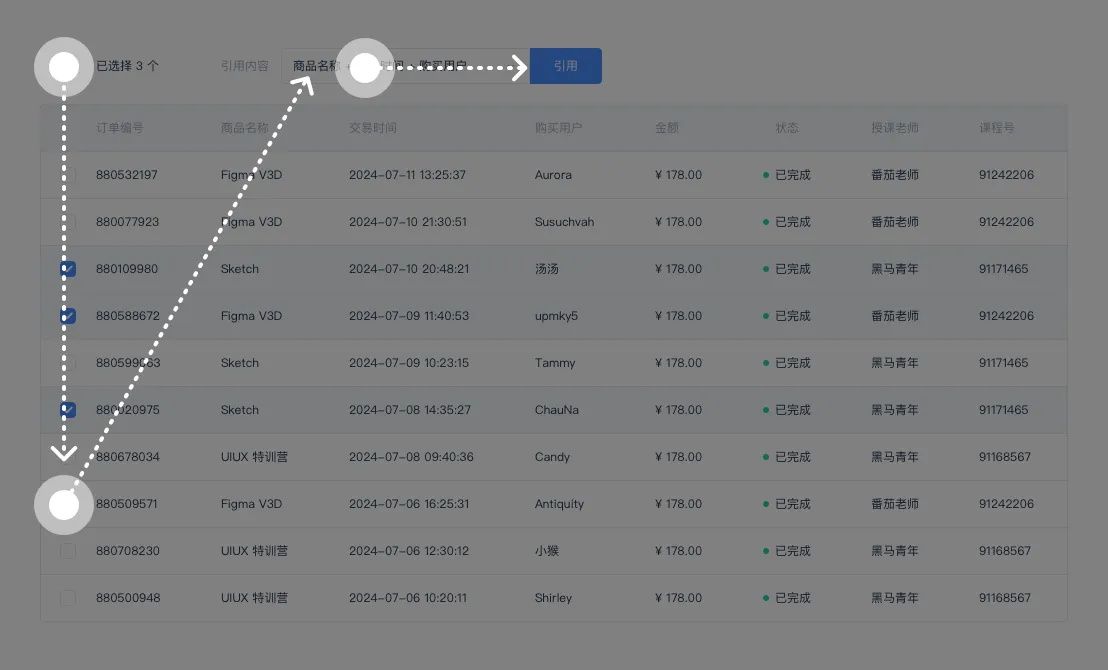Select the 已选择 3 个 selection count label
Viewport: 1108px width, 670px height.
[127, 66]
